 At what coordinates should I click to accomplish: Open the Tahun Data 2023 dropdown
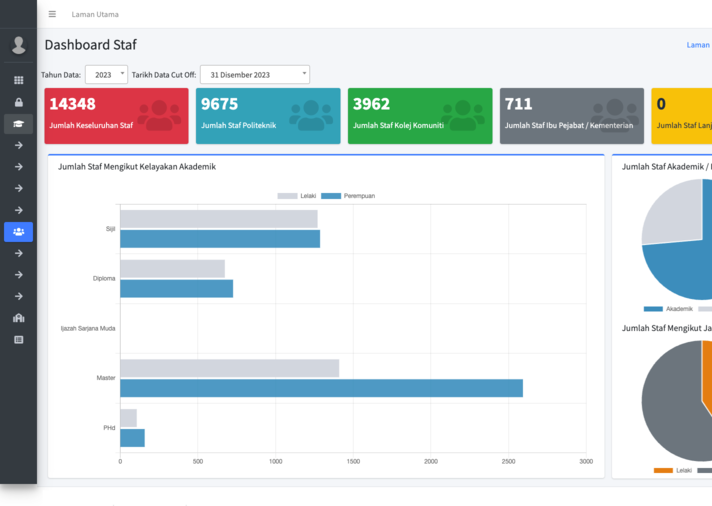tap(106, 75)
